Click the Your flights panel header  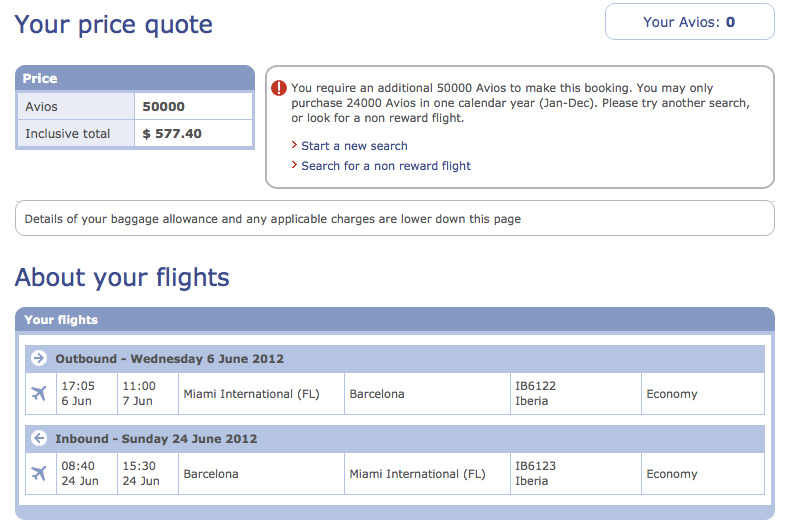pyautogui.click(x=395, y=320)
